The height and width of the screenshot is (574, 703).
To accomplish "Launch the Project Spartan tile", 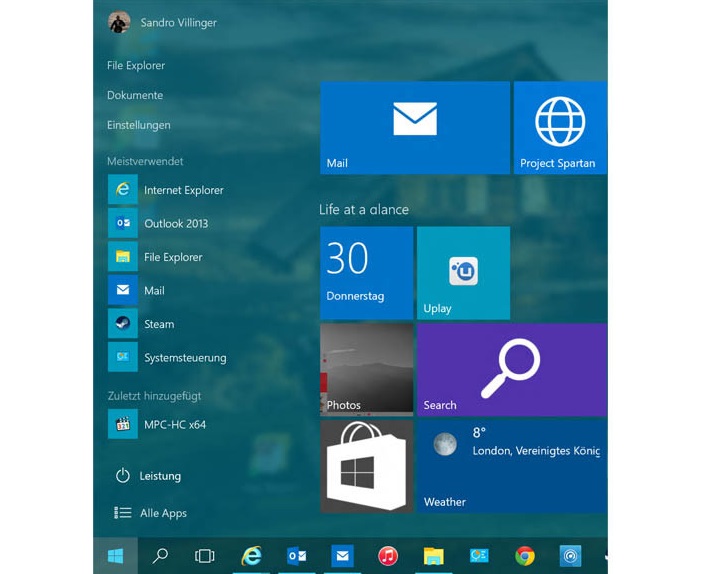I will (560, 128).
